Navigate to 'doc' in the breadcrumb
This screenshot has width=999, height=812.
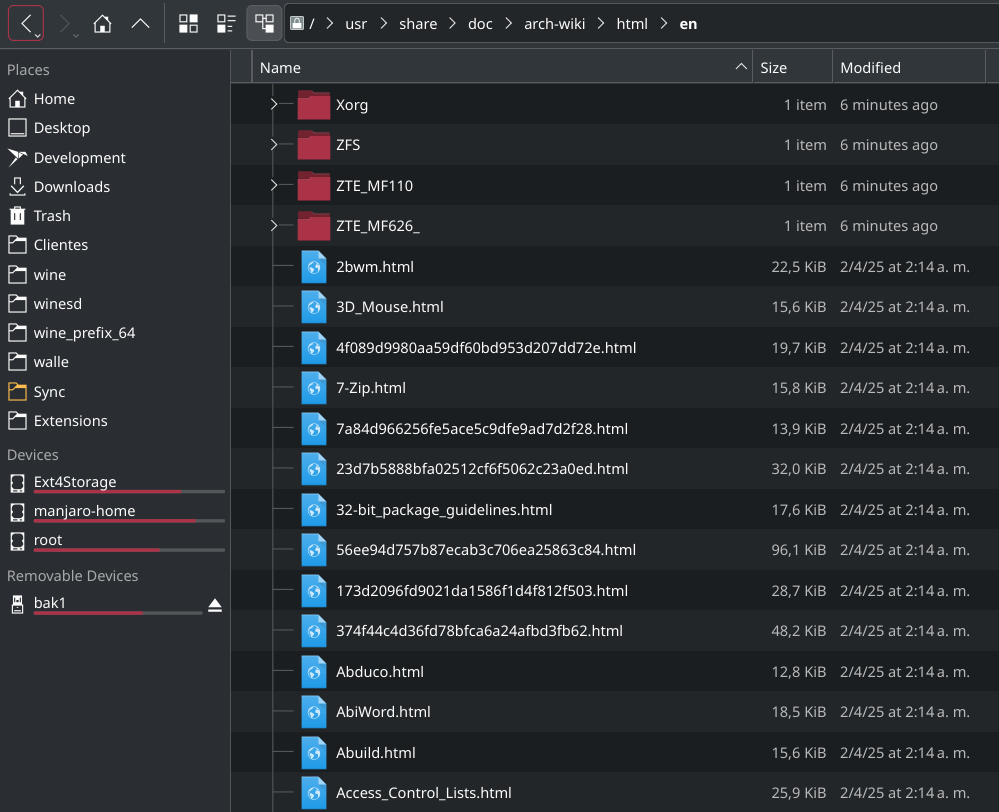pyautogui.click(x=480, y=24)
